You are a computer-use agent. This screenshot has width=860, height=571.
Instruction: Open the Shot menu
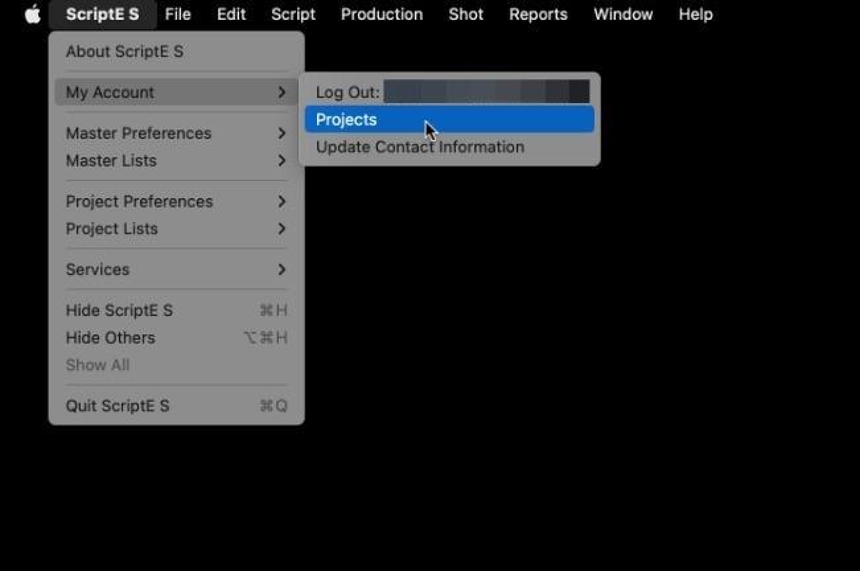point(466,14)
